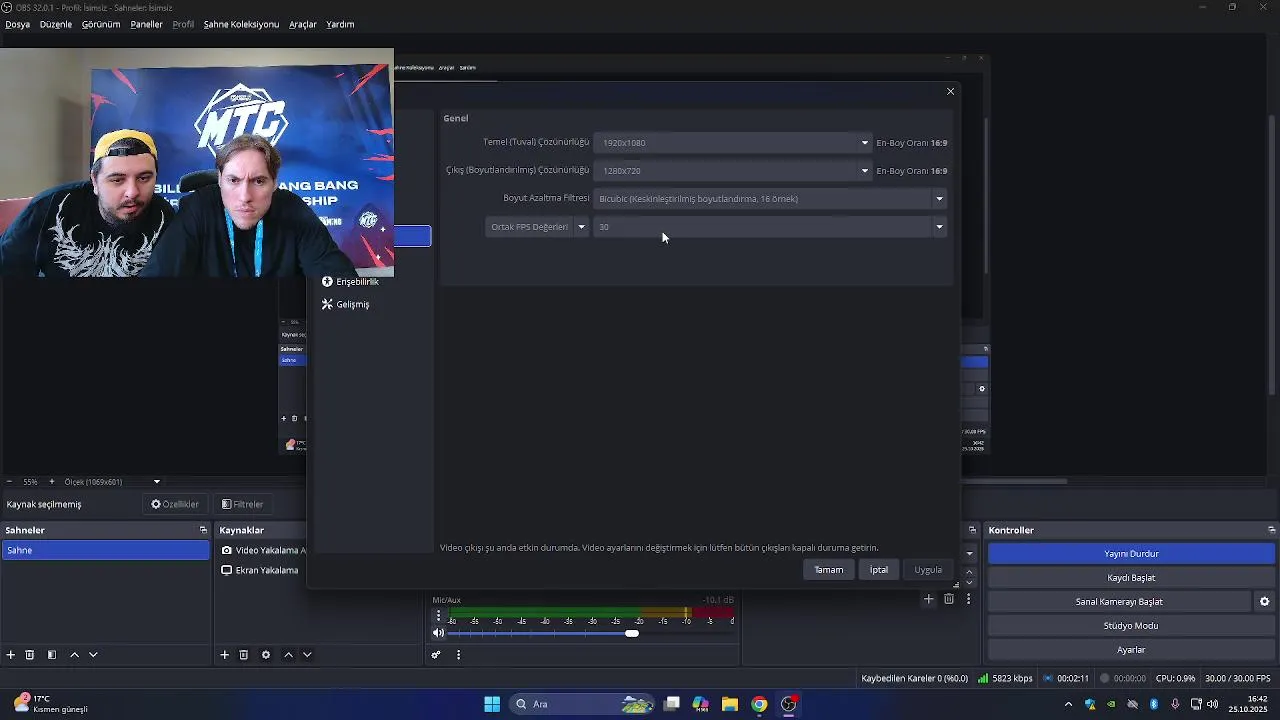Decrease transition duration stepper down arrow
The width and height of the screenshot is (1280, 720).
[969, 582]
